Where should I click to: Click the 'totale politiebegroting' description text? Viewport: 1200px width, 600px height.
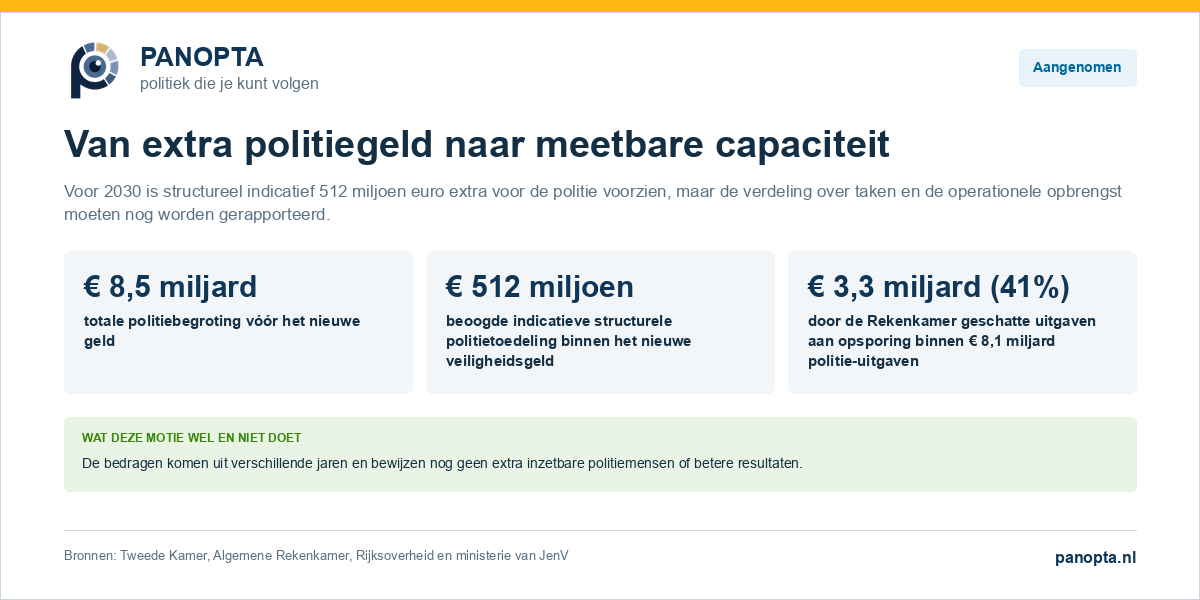click(222, 331)
